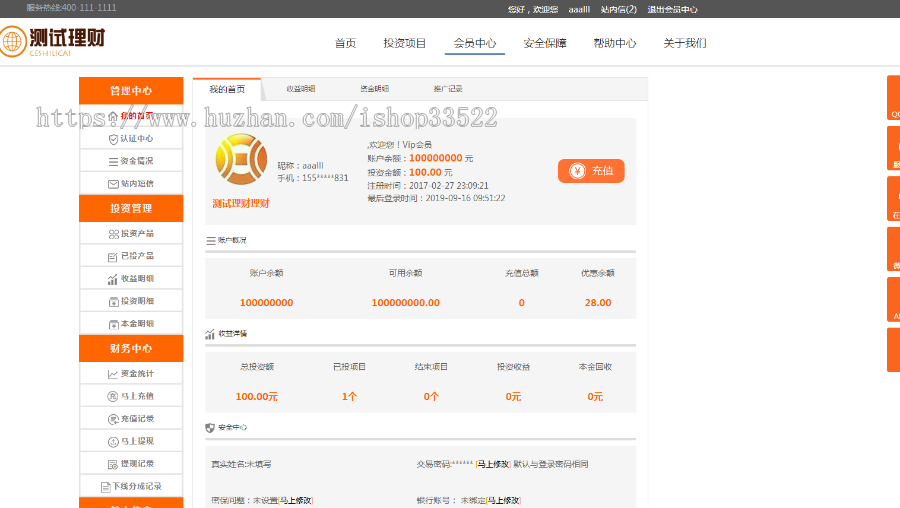Viewport: 900px width, 508px height.
Task: Click the 管理中心 sidebar header
Action: tap(131, 91)
